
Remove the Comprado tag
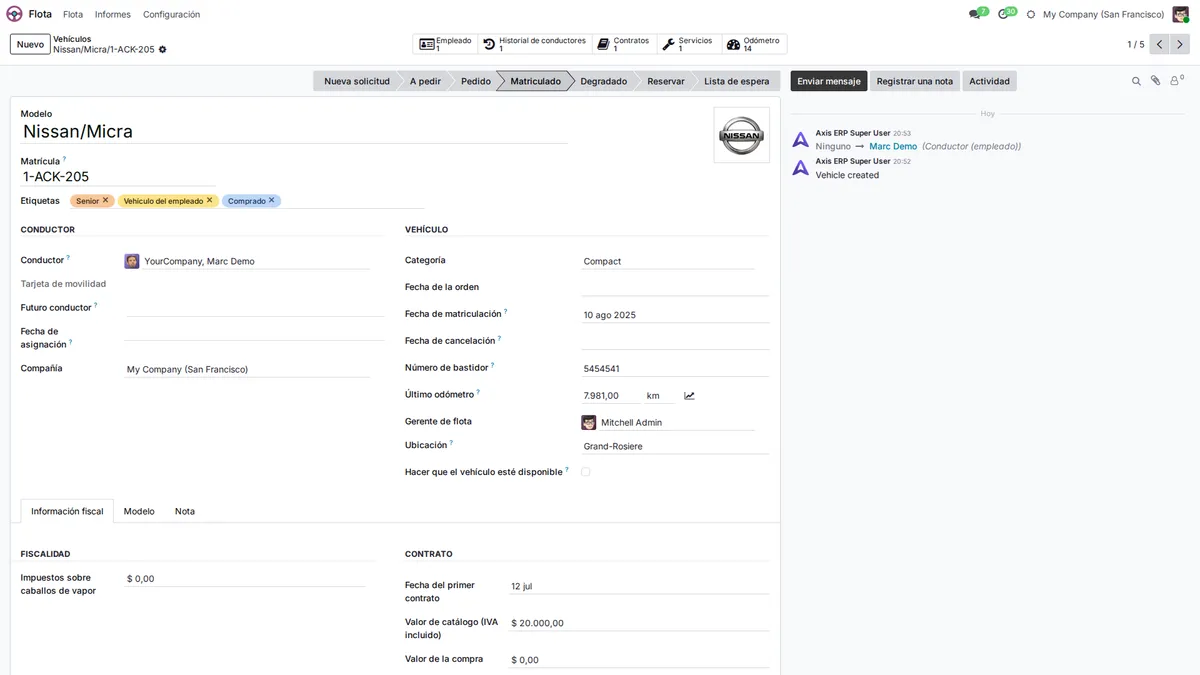(x=271, y=200)
